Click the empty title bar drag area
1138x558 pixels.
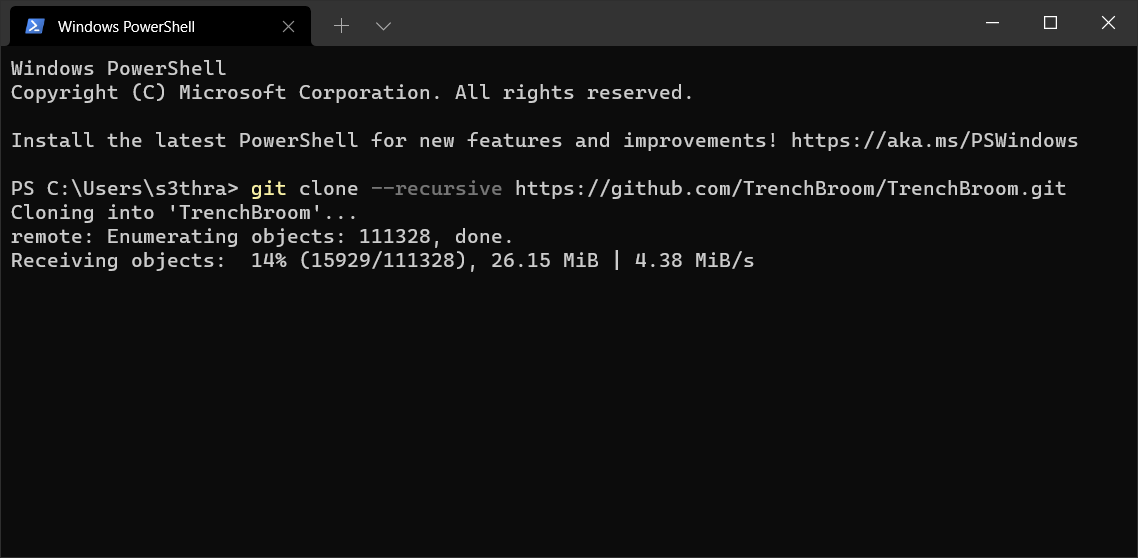click(x=682, y=23)
